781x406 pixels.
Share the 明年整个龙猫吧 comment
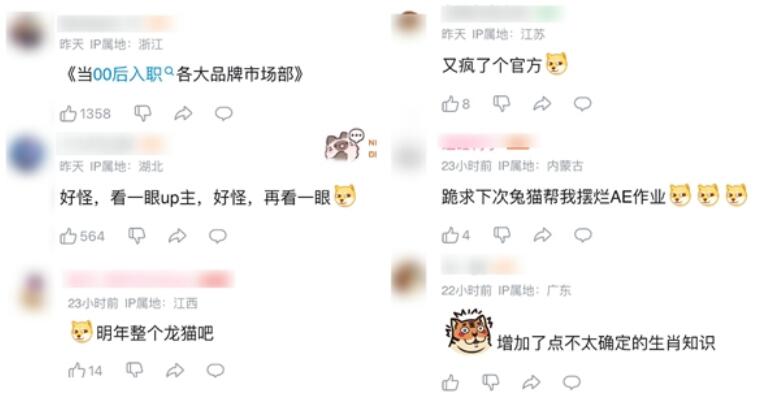[x=175, y=370]
